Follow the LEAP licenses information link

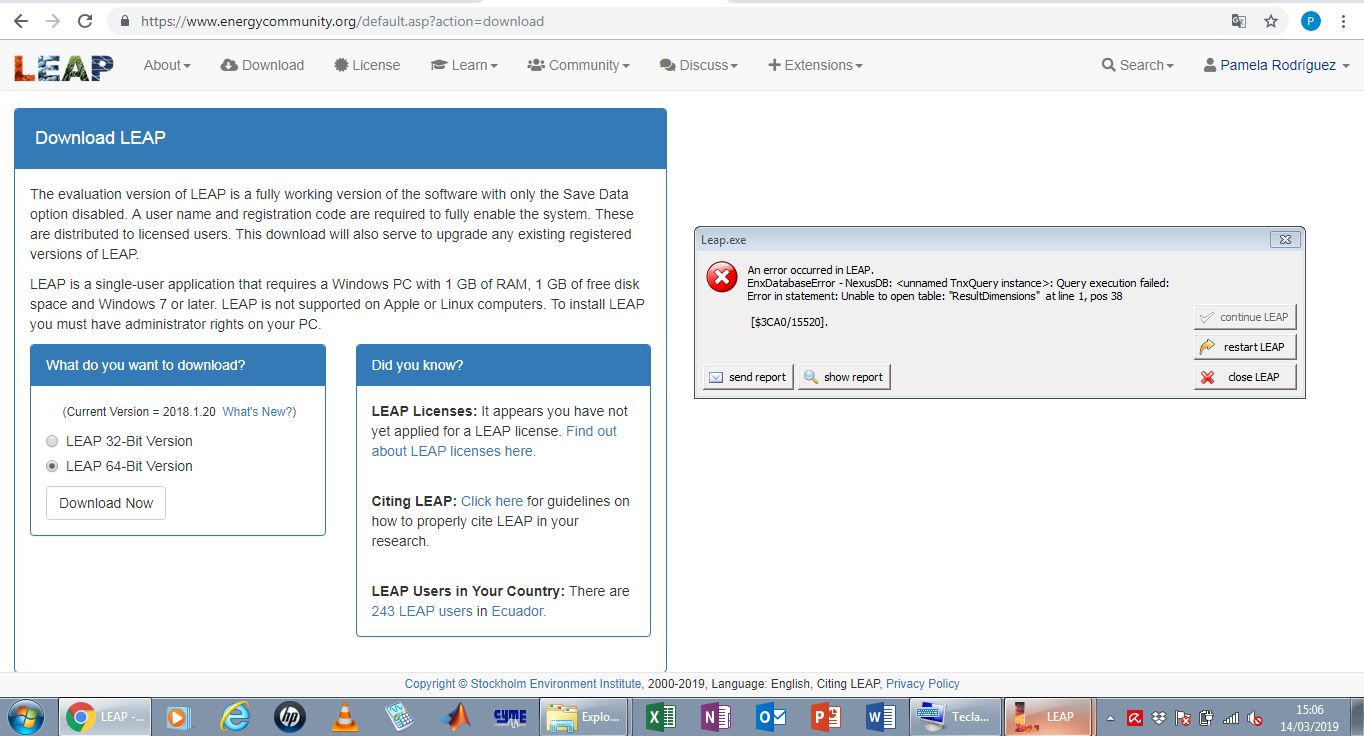(x=494, y=441)
